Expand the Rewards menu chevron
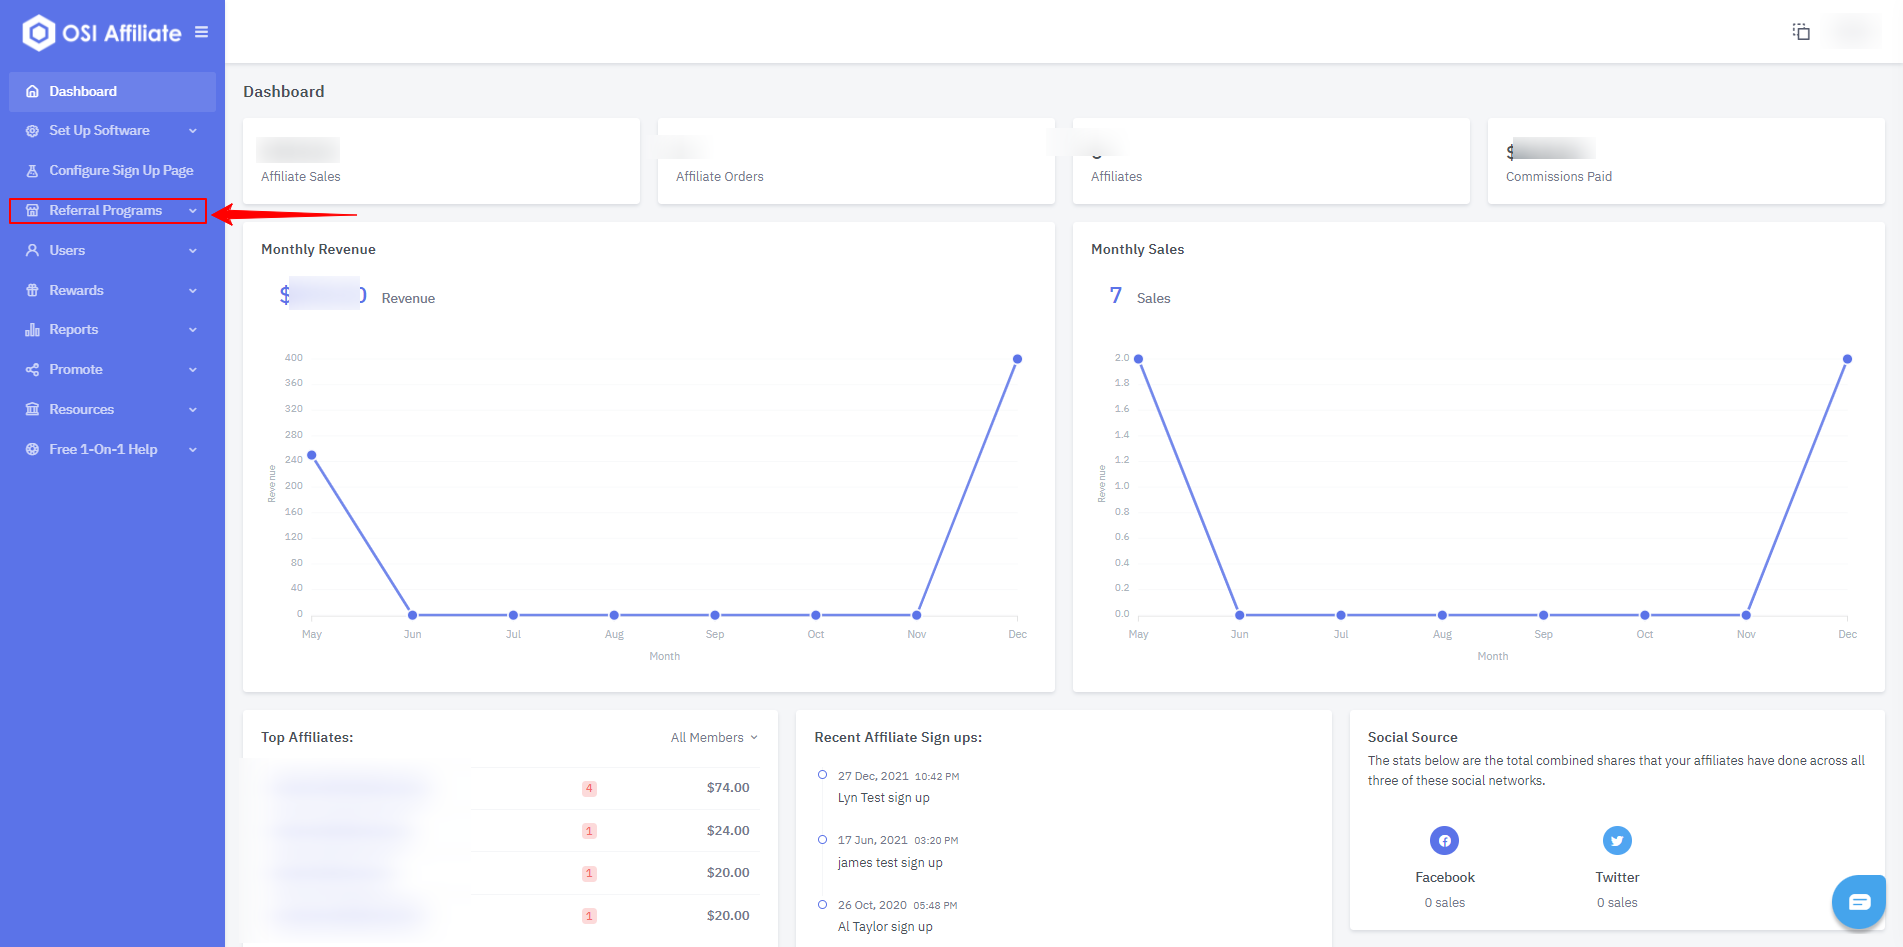The width and height of the screenshot is (1903, 947). tap(193, 291)
